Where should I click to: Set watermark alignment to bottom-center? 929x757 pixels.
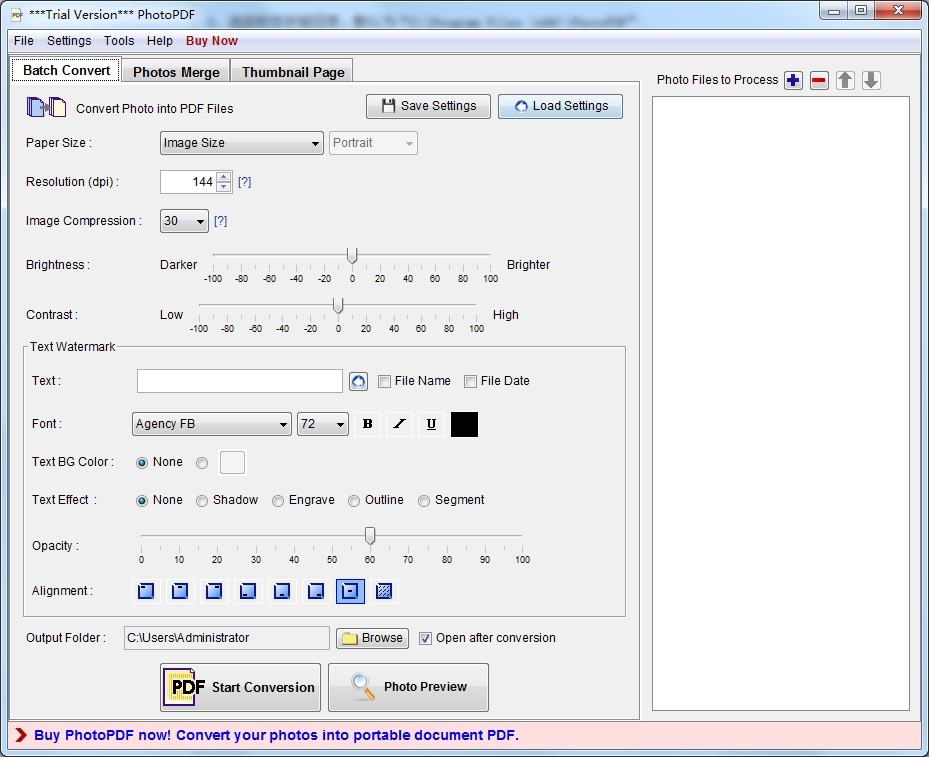282,591
